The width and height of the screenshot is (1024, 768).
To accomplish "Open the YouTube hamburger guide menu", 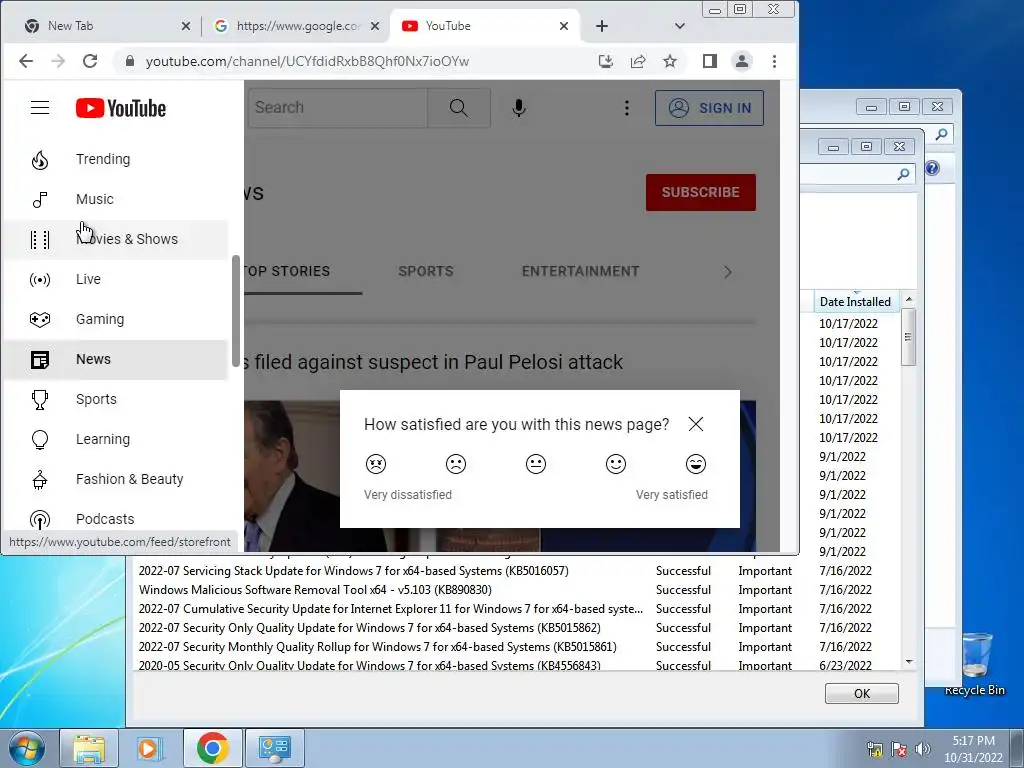I will coord(40,108).
